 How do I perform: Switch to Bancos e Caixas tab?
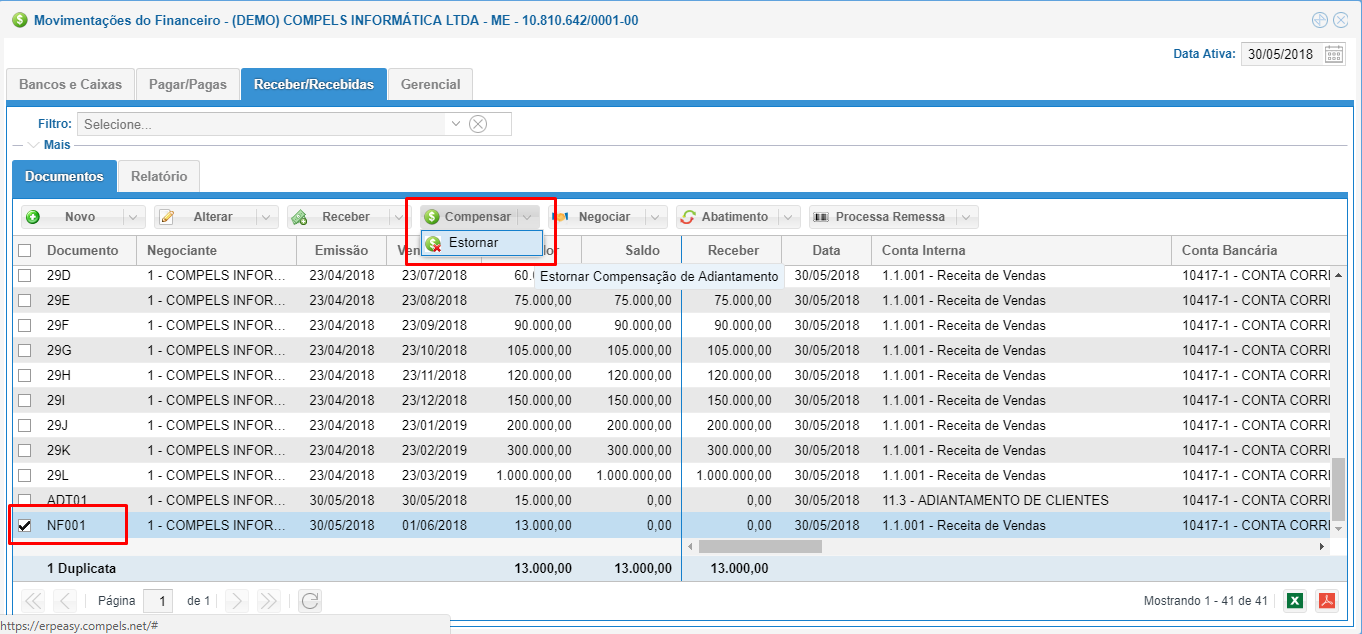coord(70,84)
